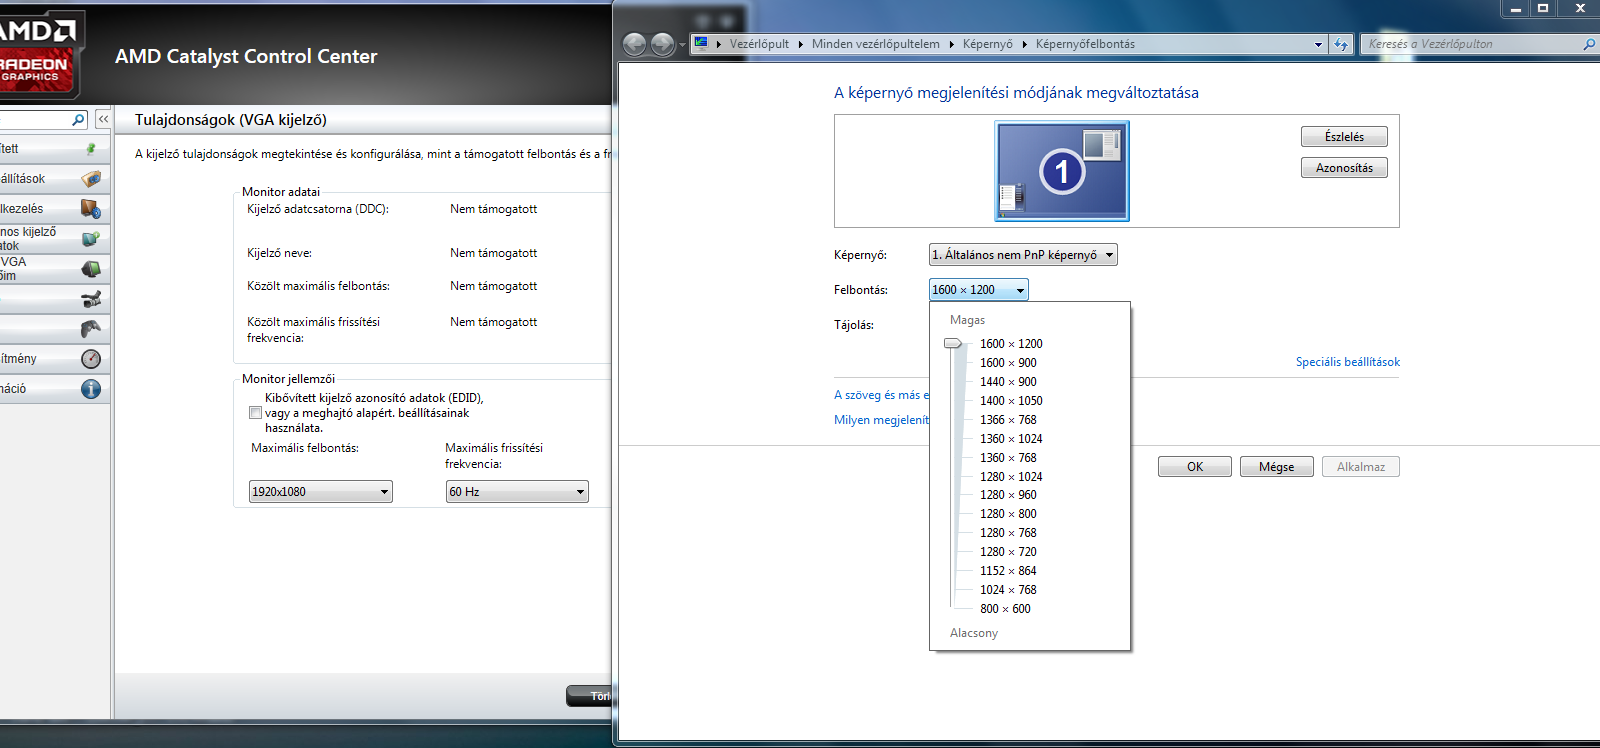
Task: Expand arrow after Minden vezérlőpultelem breadcrumb
Action: click(x=951, y=44)
